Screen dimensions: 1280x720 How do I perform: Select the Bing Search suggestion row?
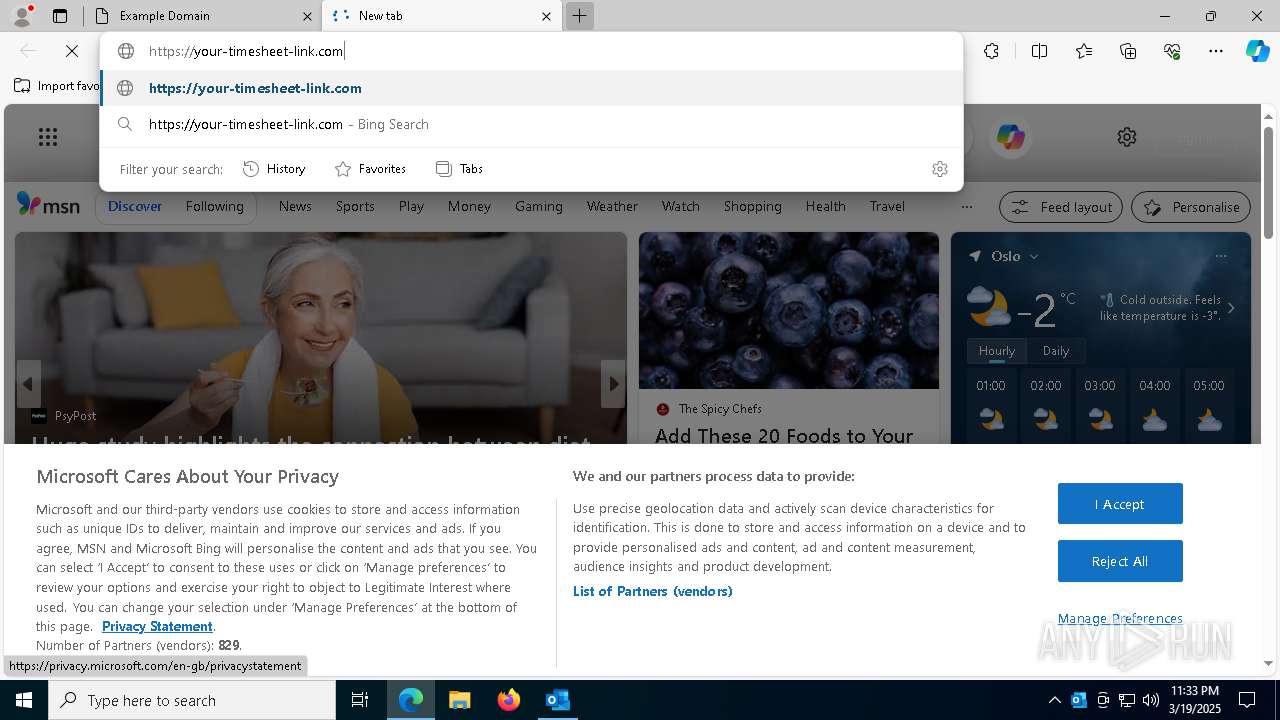(x=531, y=124)
